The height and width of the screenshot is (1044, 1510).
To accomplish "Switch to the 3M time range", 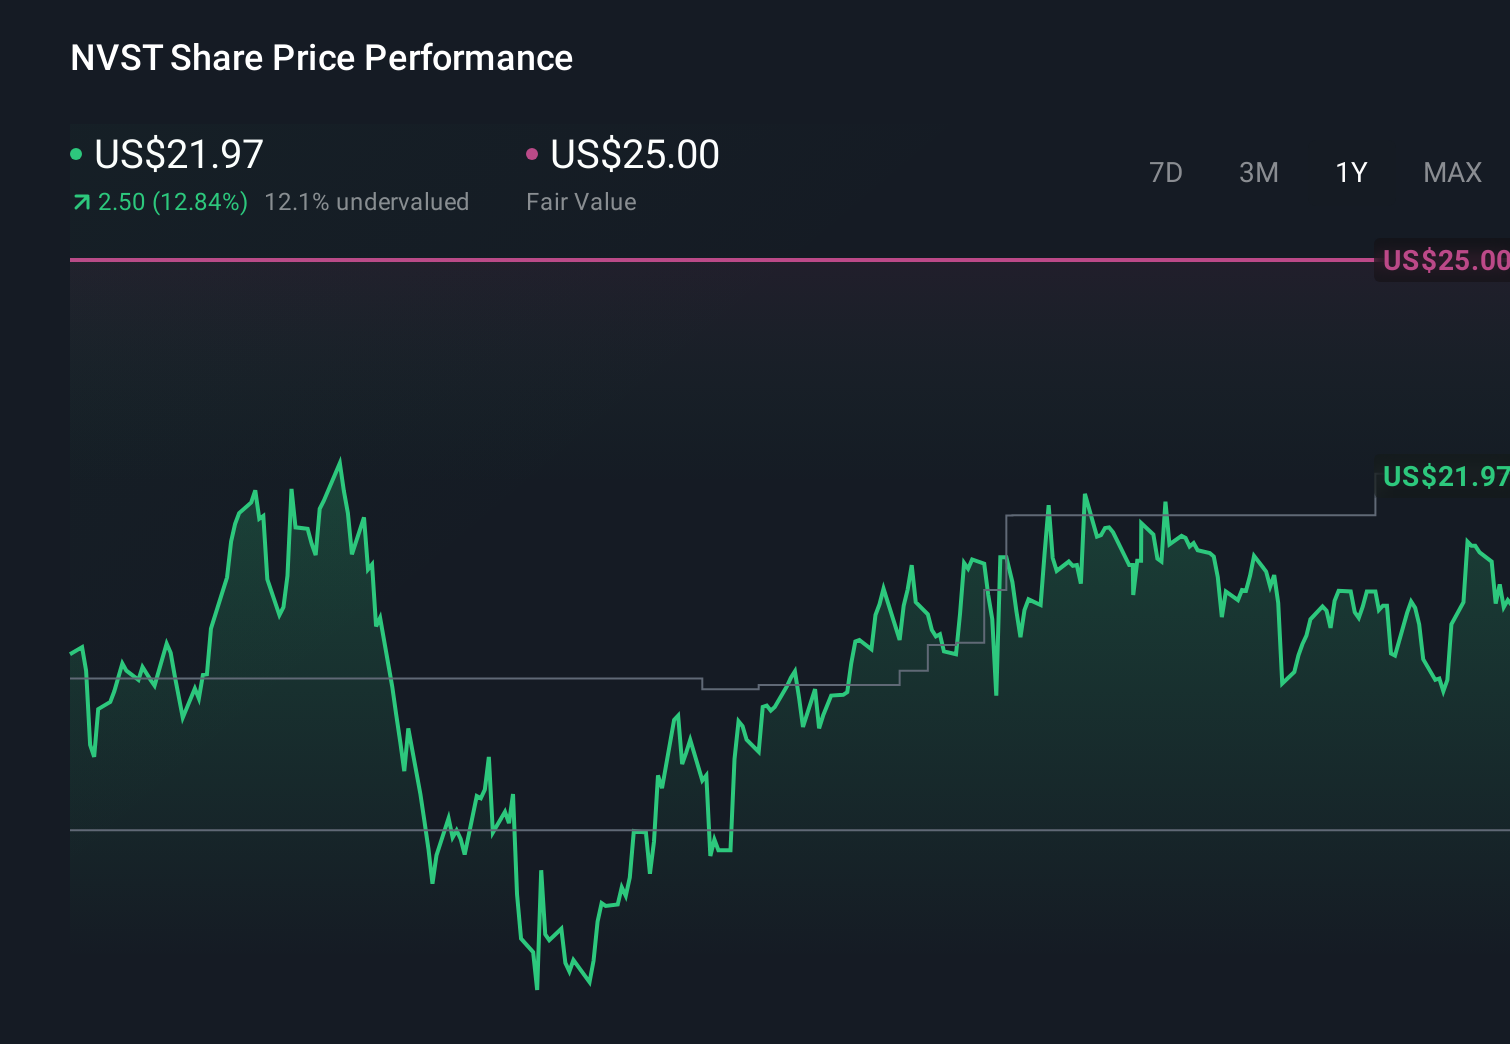I will (x=1258, y=172).
